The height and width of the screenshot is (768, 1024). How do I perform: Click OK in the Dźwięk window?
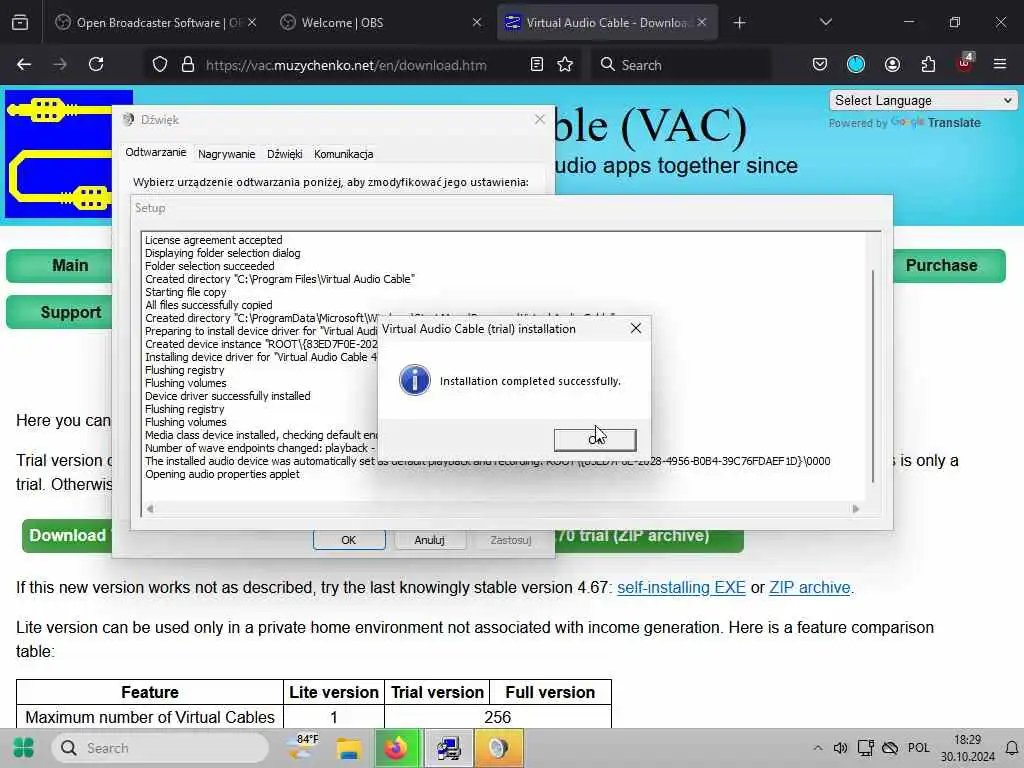coord(349,540)
